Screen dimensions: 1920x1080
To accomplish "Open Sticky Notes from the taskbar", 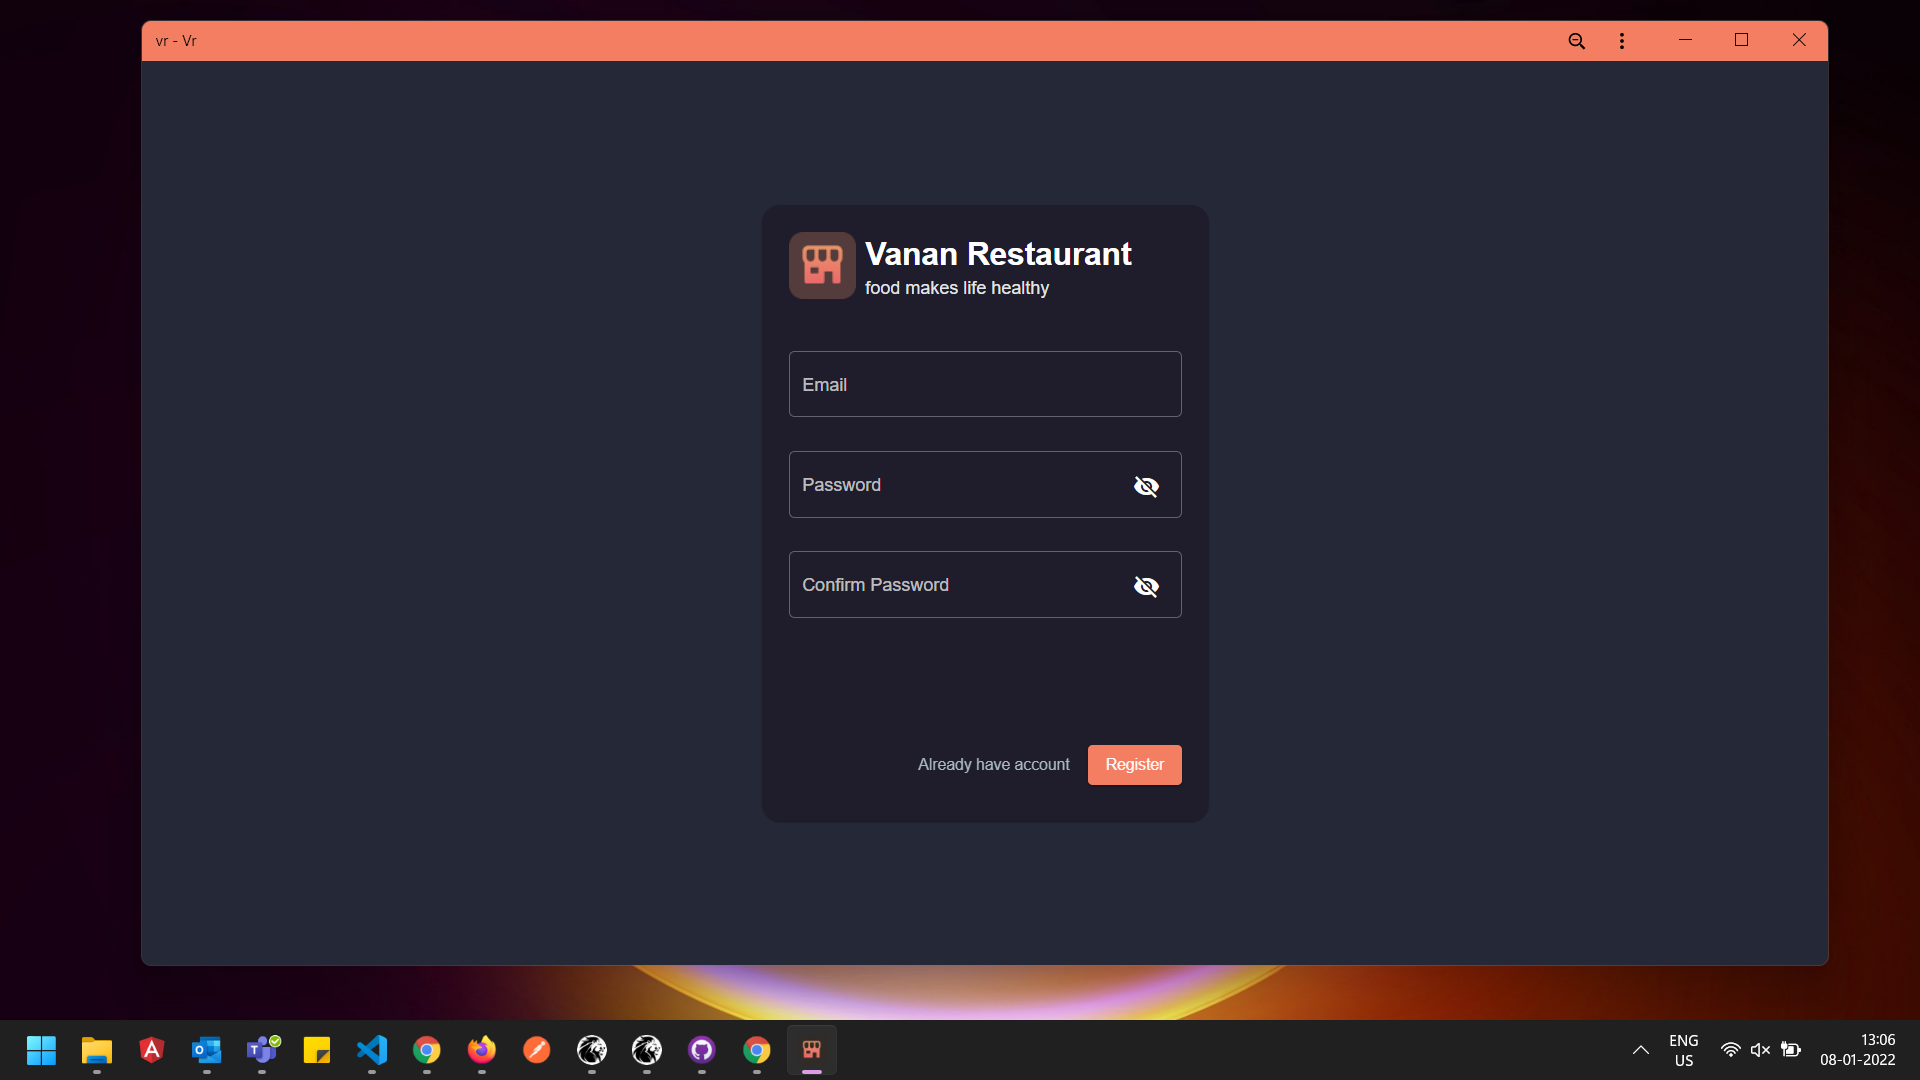I will click(x=316, y=1050).
